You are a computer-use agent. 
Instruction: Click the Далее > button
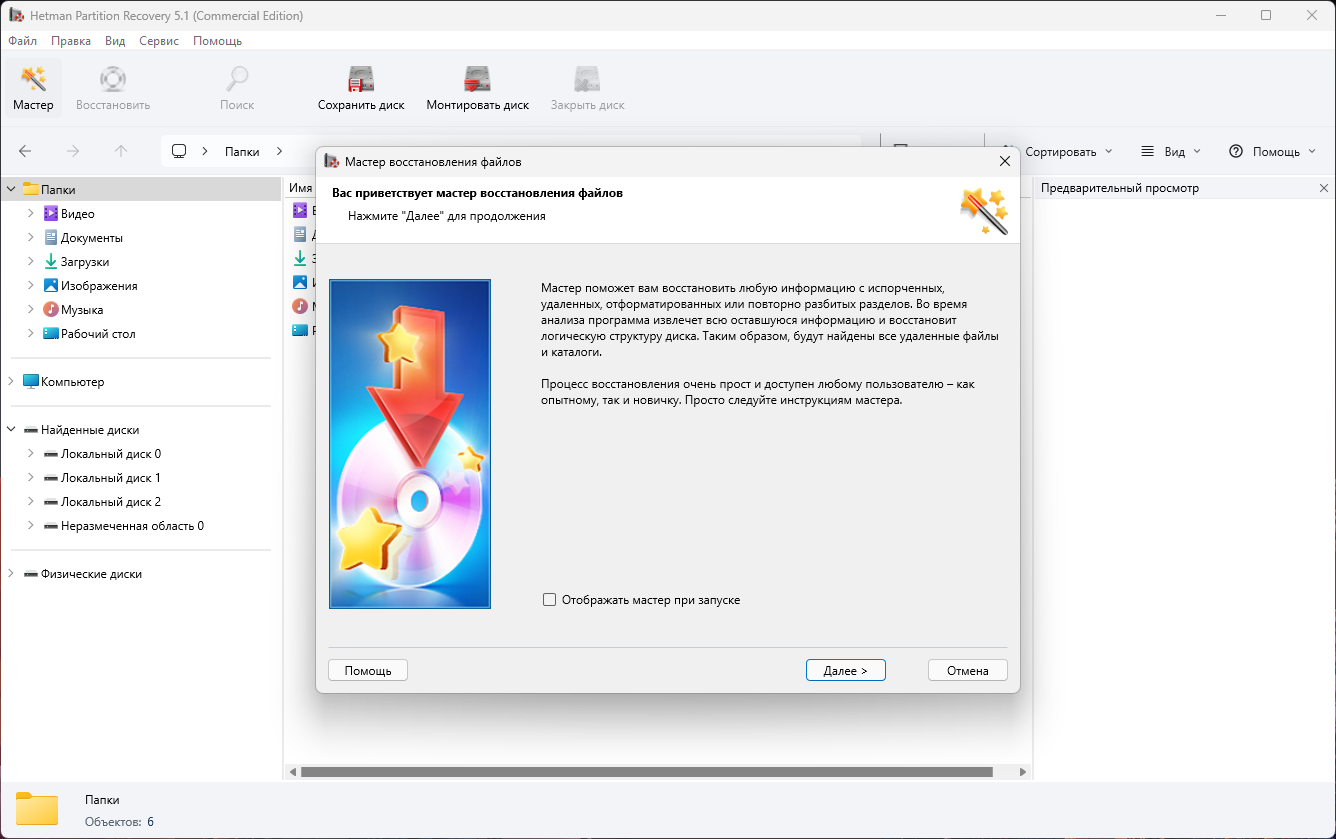click(x=846, y=670)
